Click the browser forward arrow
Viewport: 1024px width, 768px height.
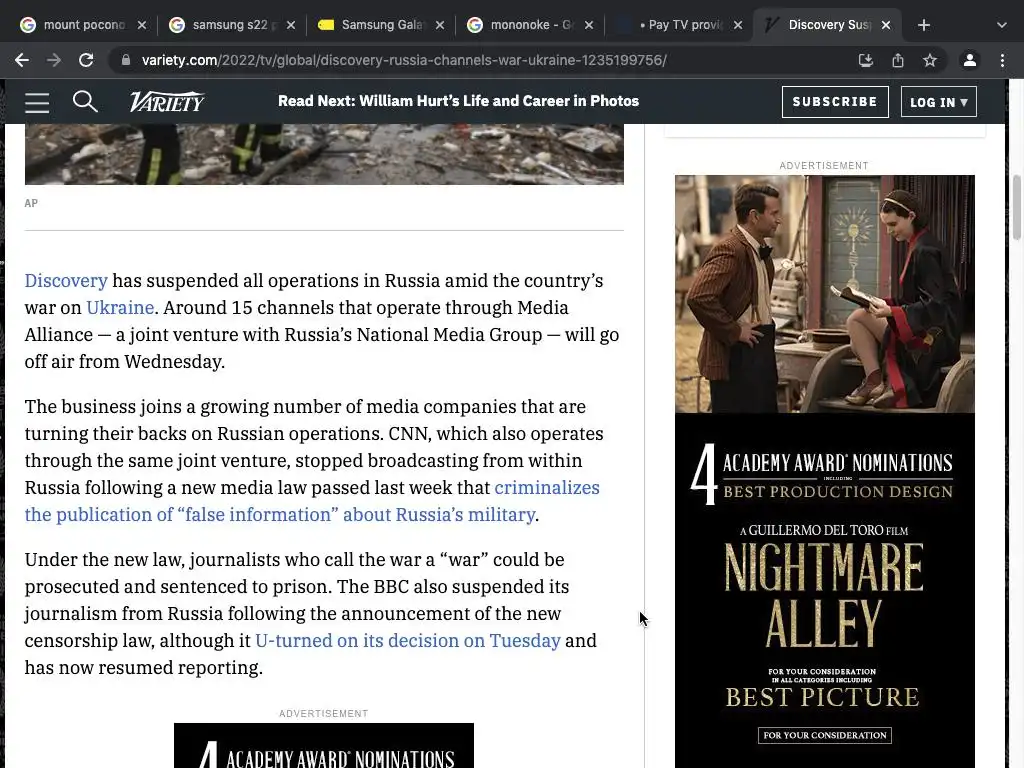coord(54,60)
